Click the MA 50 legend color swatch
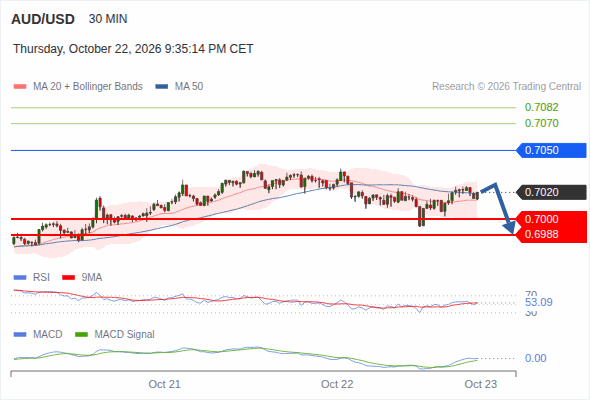The height and width of the screenshot is (400, 590). pos(162,87)
